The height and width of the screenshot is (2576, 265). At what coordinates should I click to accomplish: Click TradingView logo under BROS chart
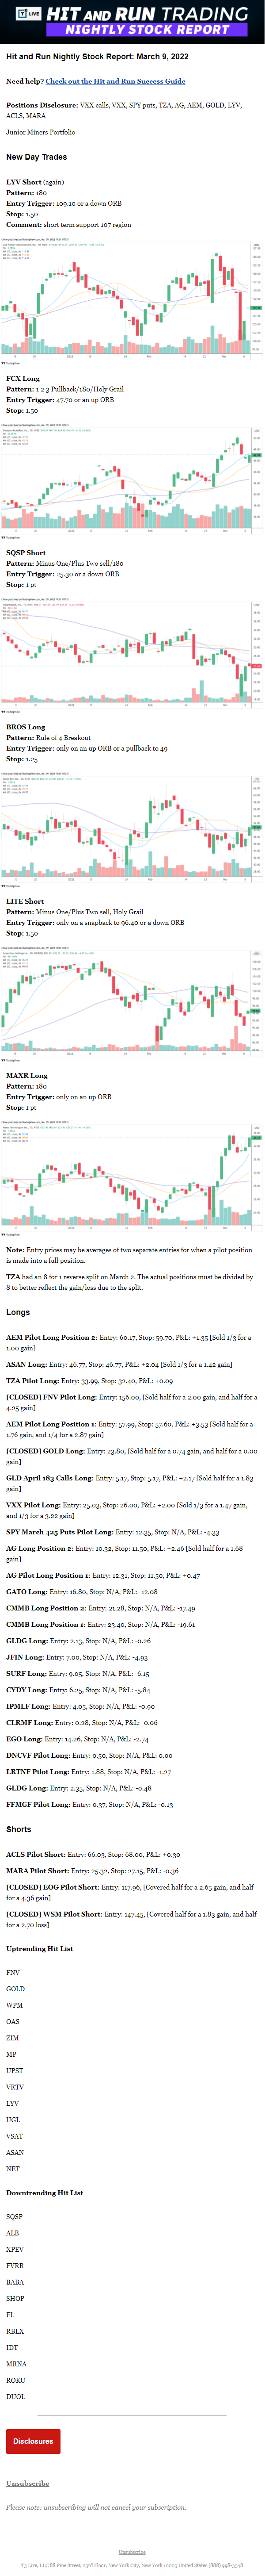pos(10,886)
